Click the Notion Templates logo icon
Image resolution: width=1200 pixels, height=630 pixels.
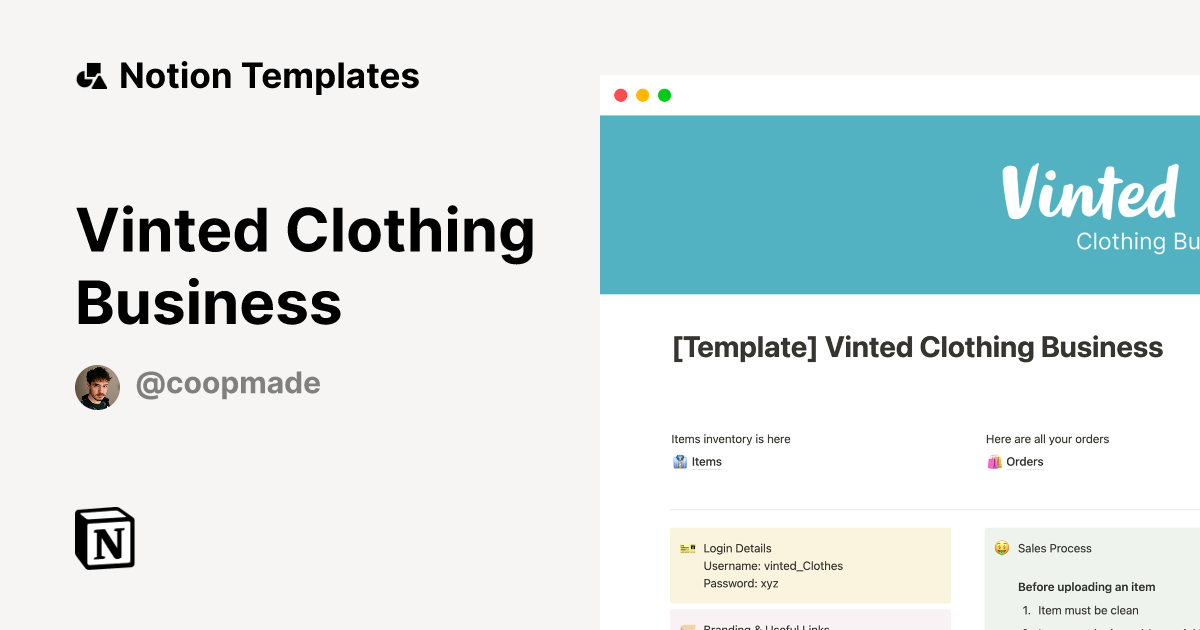pos(91,75)
